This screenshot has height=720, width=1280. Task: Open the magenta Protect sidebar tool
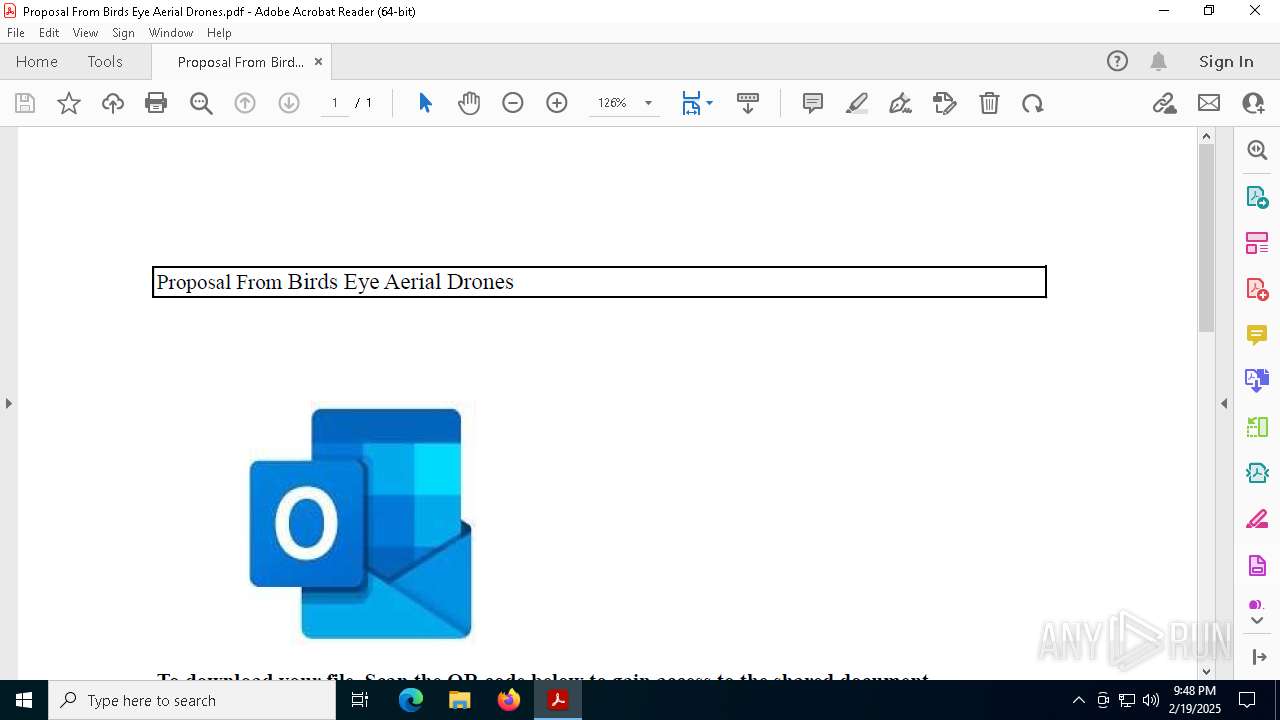pos(1257,565)
